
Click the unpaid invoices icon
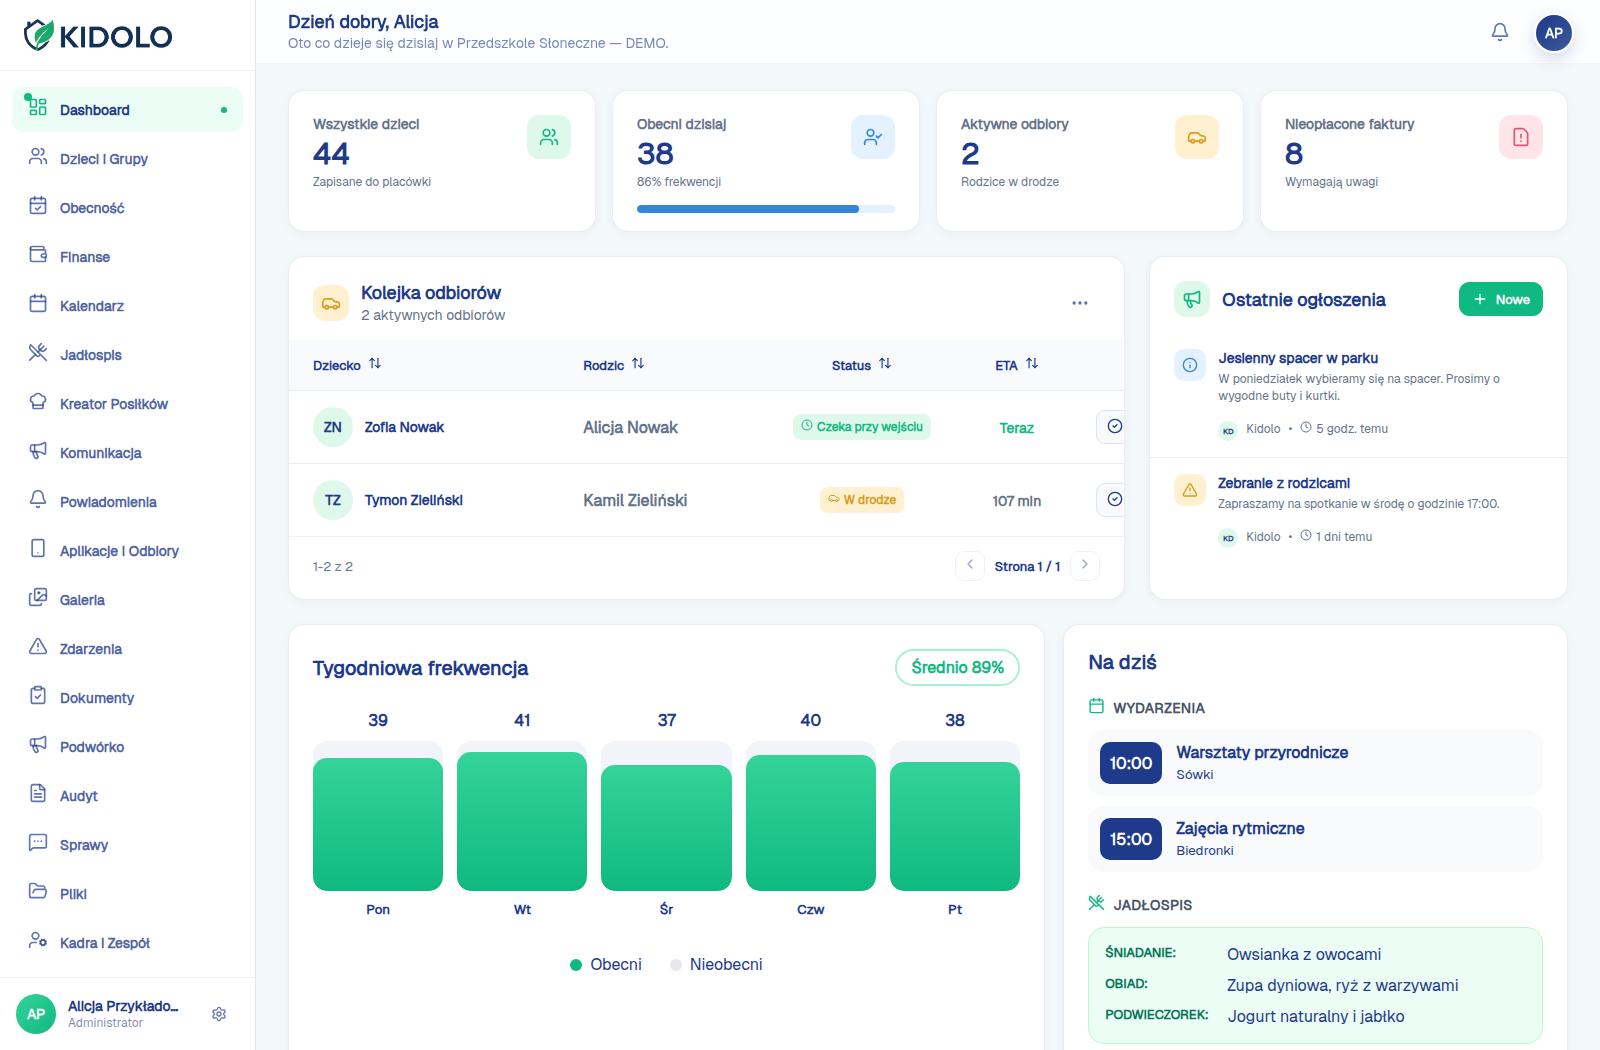pos(1521,137)
